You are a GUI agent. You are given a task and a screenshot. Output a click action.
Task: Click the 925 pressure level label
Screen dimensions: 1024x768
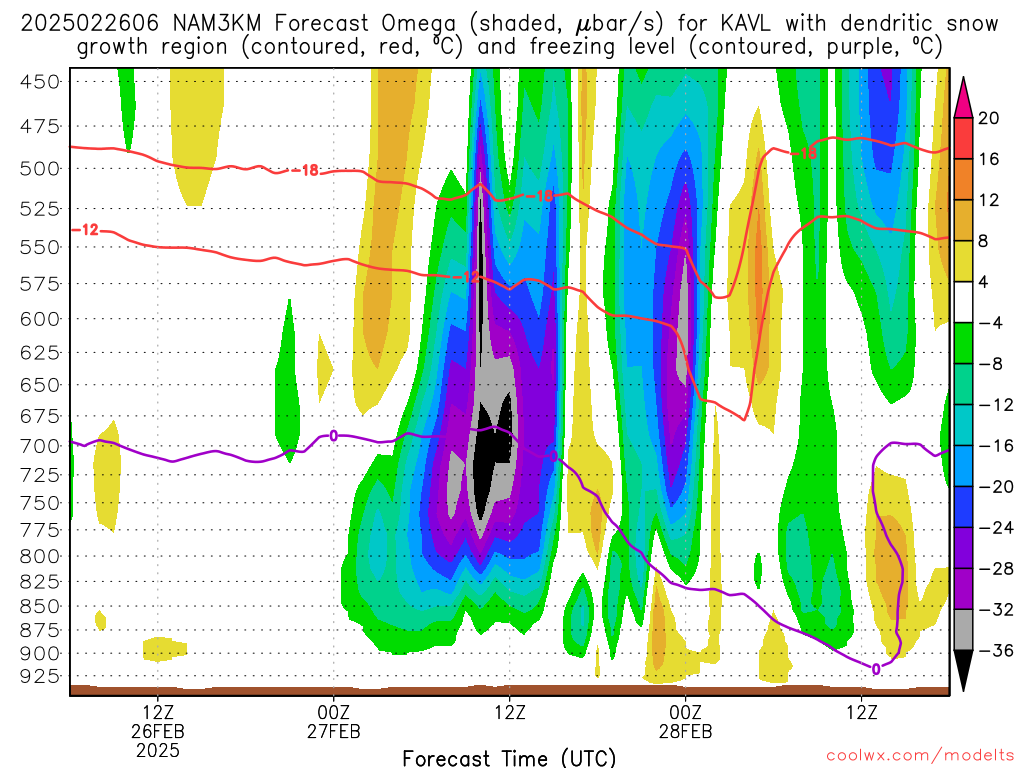(x=40, y=676)
